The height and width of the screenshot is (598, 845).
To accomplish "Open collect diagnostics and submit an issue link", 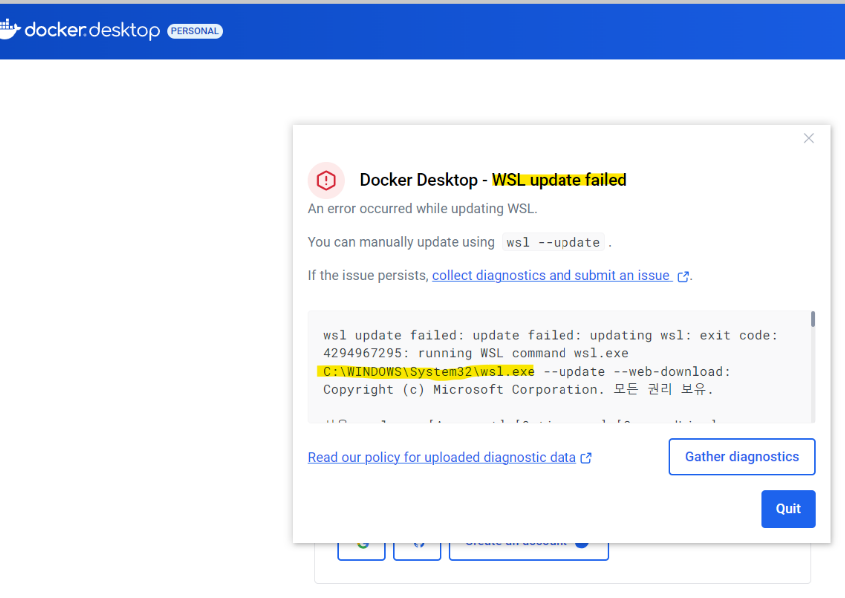I will 551,275.
